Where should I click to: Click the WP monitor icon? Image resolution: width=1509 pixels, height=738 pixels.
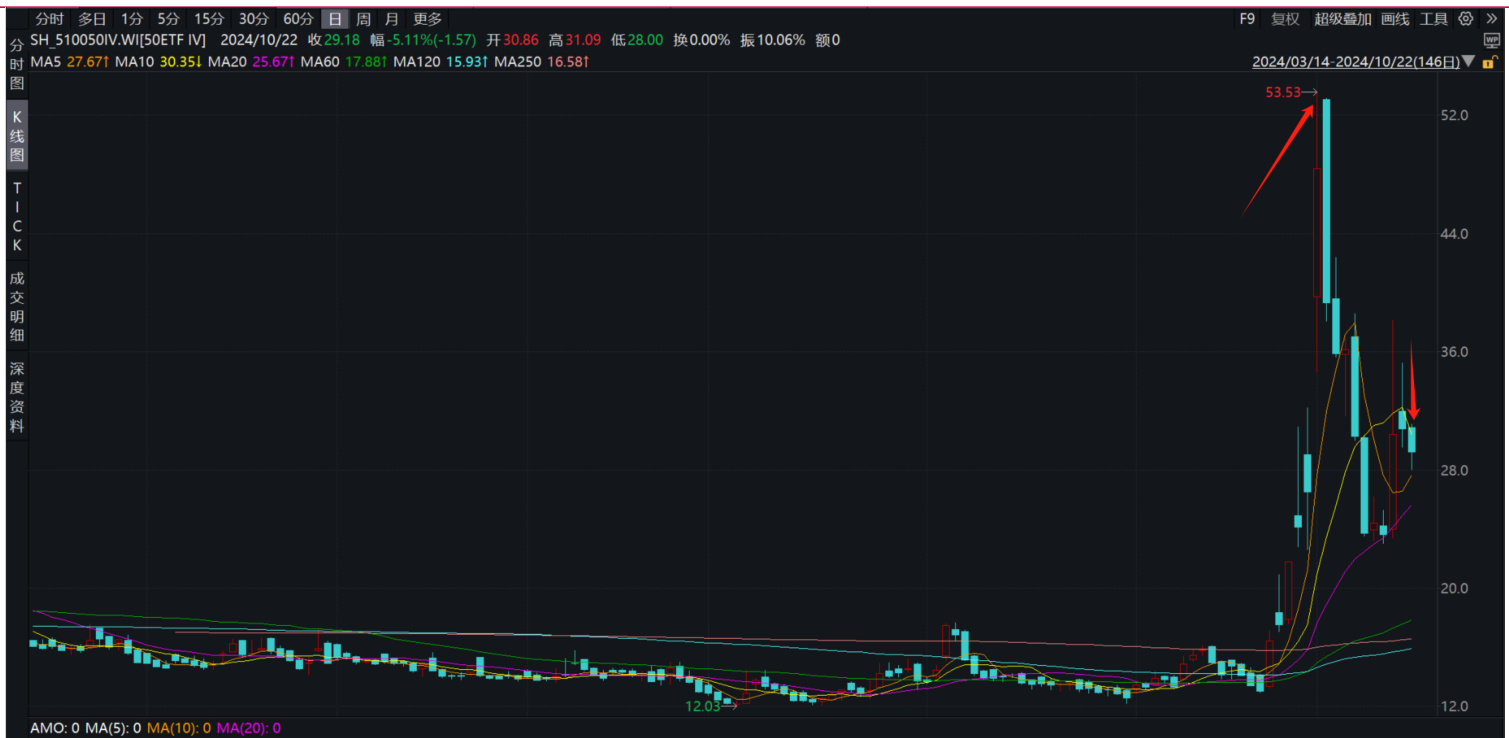pos(1491,40)
